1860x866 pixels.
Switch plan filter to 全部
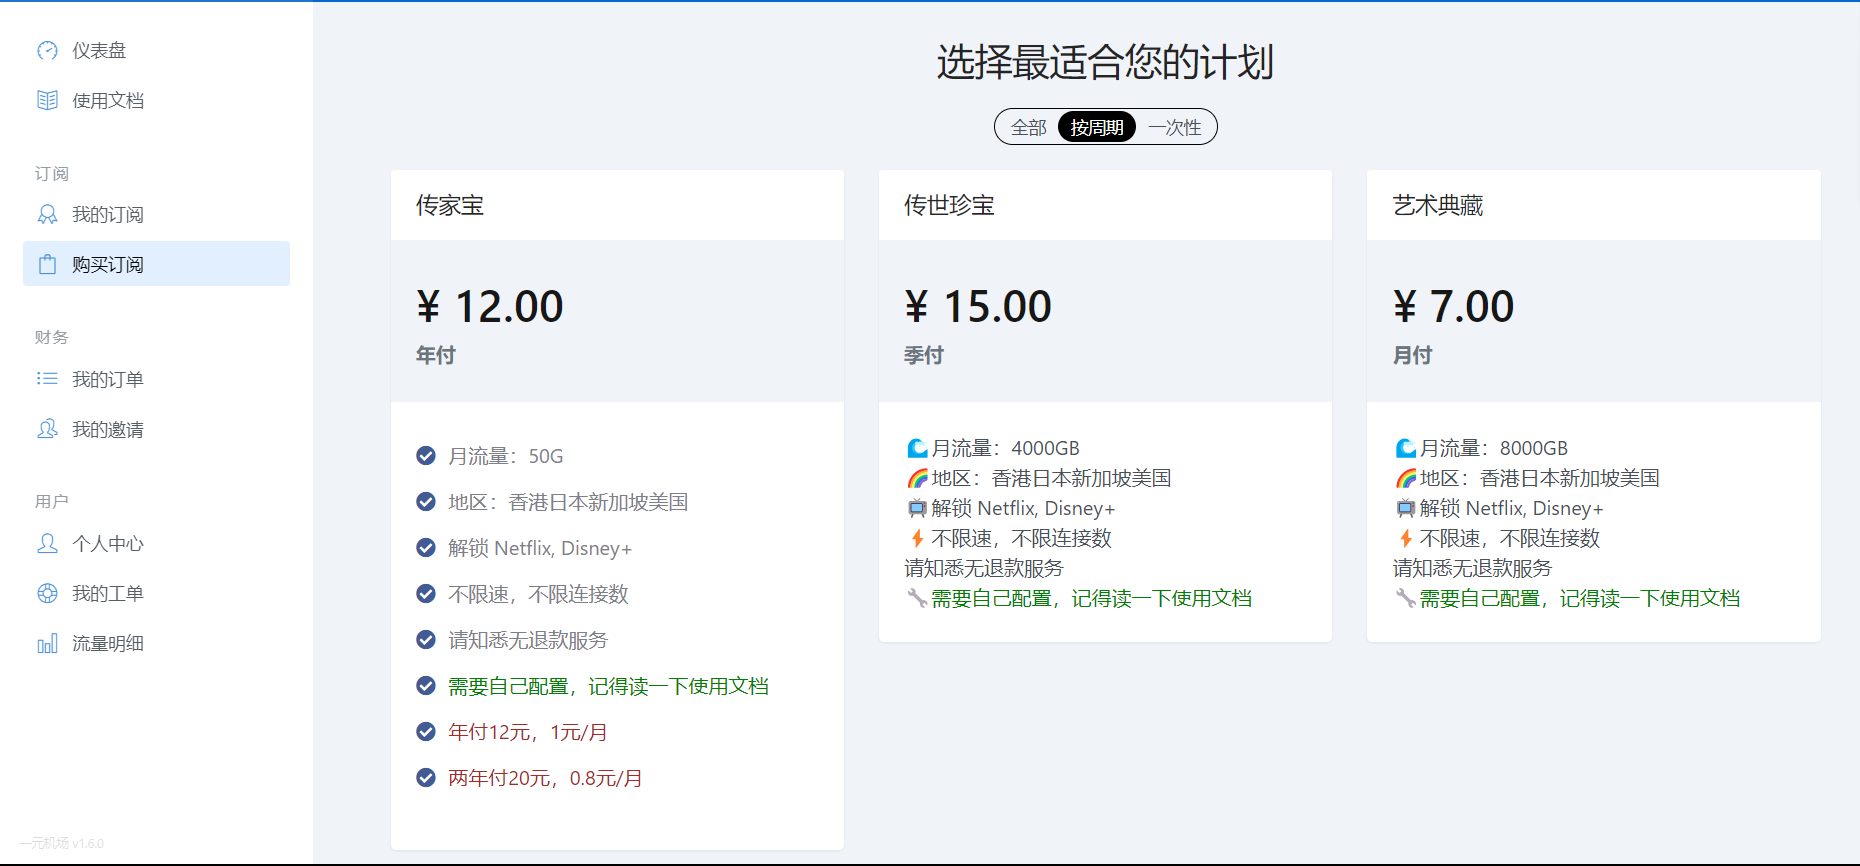1028,128
